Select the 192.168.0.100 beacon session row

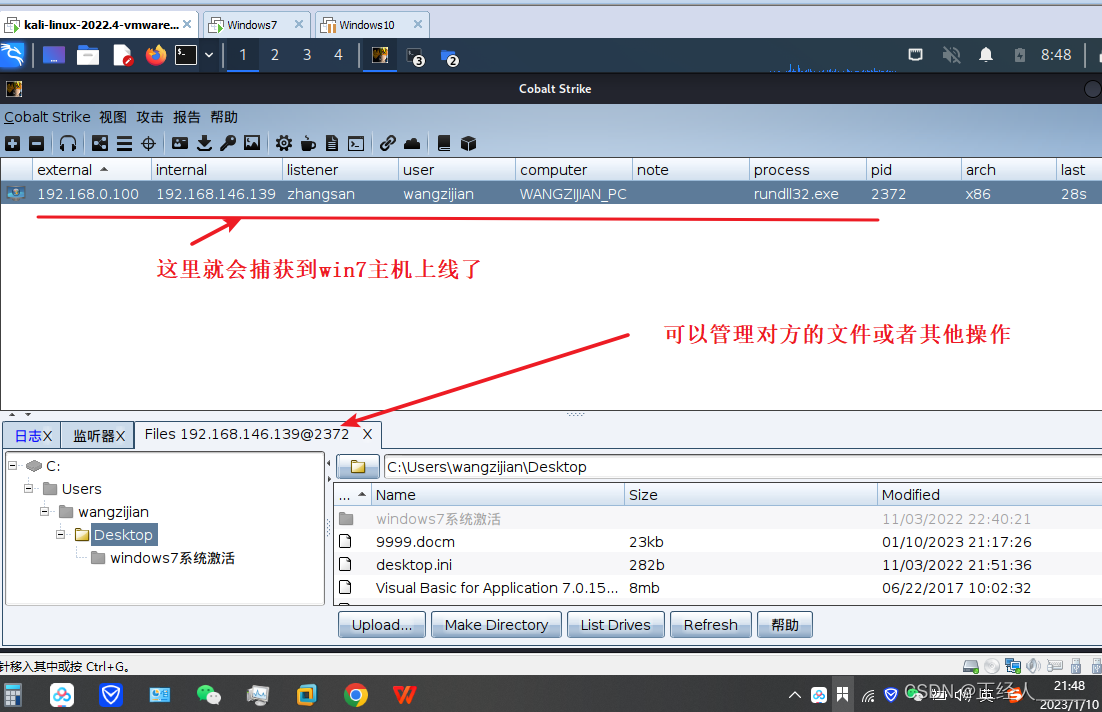pos(551,194)
